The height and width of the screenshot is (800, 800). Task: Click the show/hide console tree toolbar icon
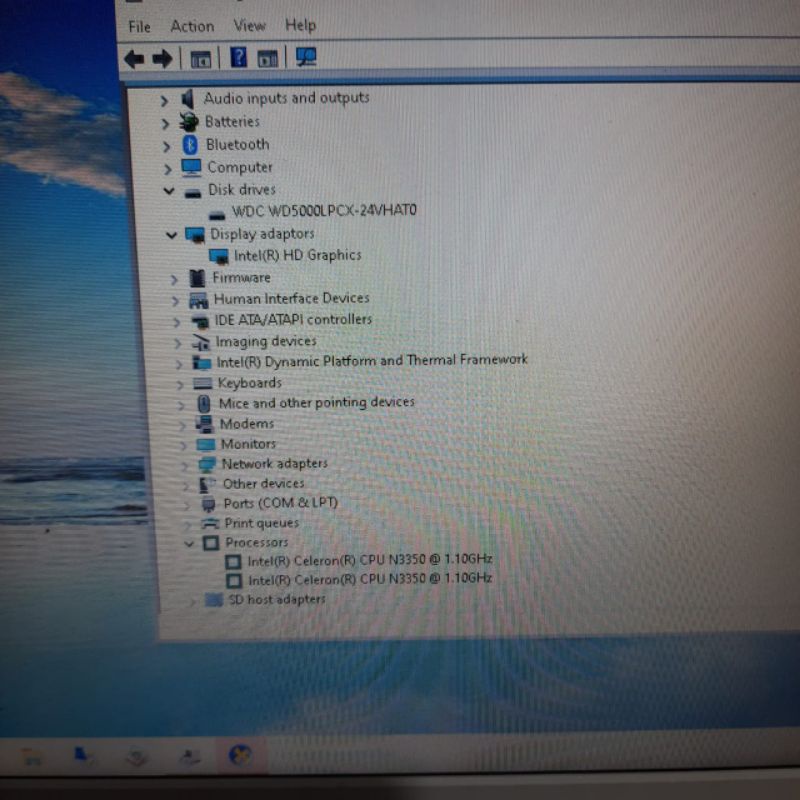pyautogui.click(x=201, y=59)
